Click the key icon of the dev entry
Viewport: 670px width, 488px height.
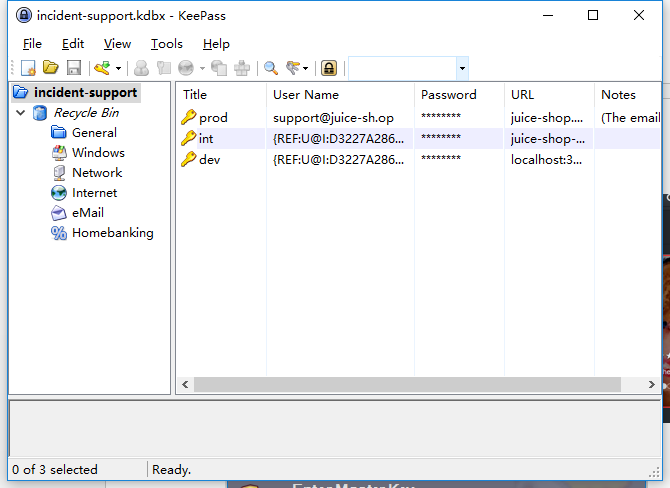click(188, 159)
